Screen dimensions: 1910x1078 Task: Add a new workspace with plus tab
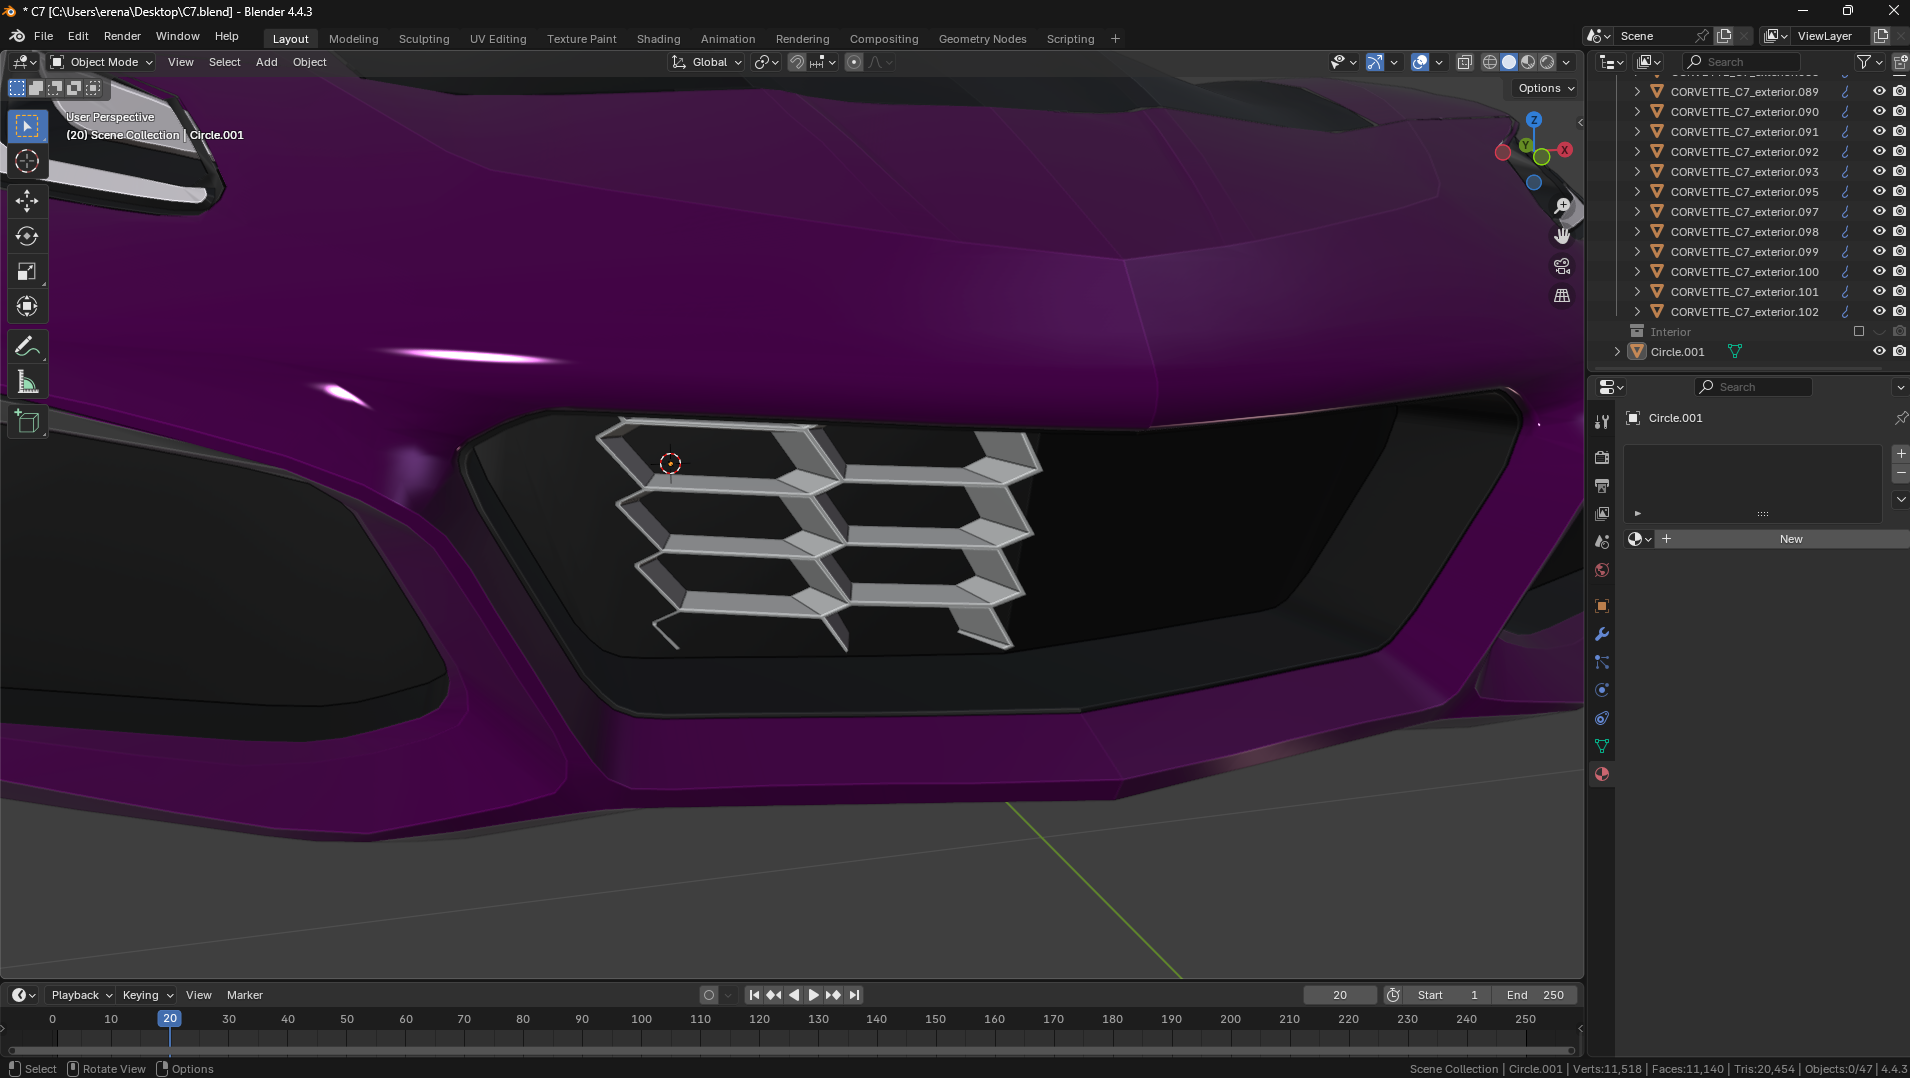click(x=1115, y=39)
